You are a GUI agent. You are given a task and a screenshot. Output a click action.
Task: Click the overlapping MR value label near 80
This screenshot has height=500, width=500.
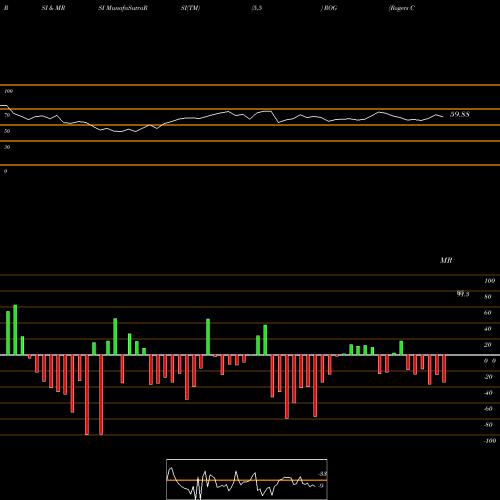[463, 294]
